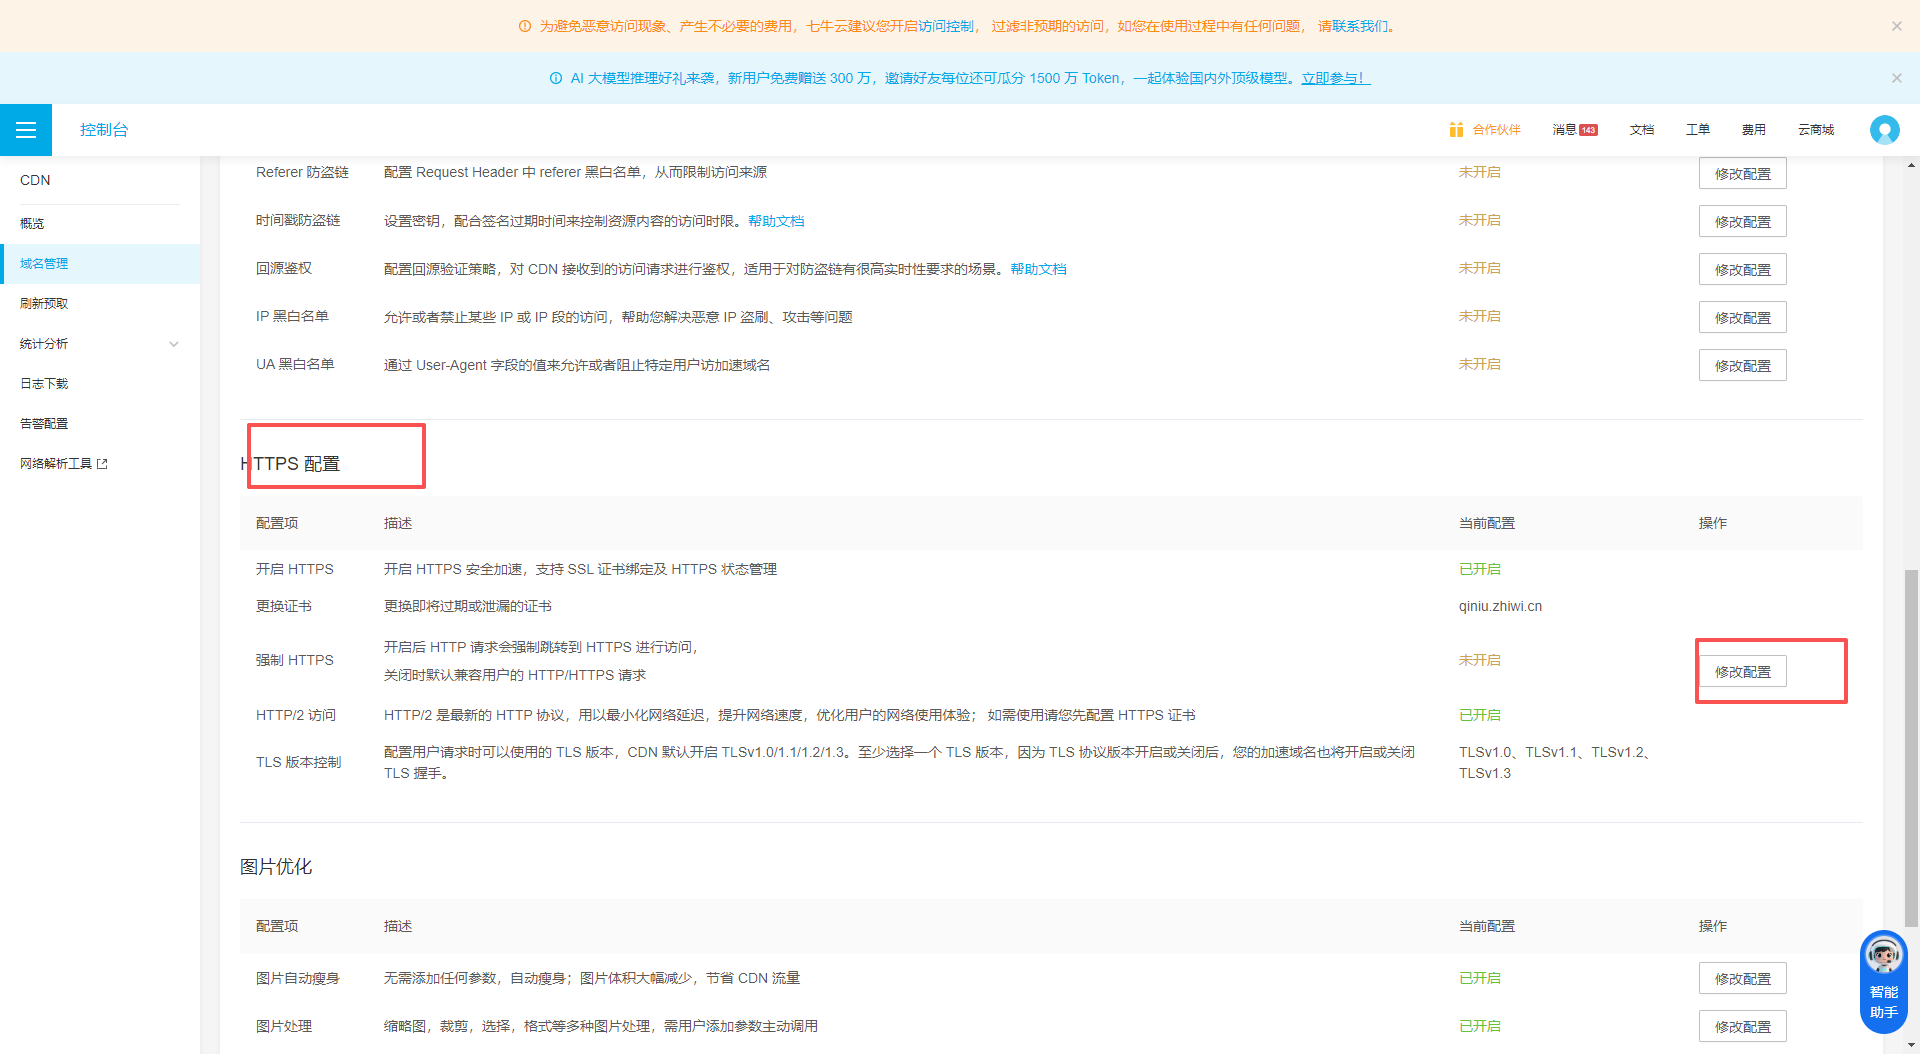Screen dimensions: 1920x1054
Task: Go to 刷新预取 in the sidebar
Action: (45, 304)
